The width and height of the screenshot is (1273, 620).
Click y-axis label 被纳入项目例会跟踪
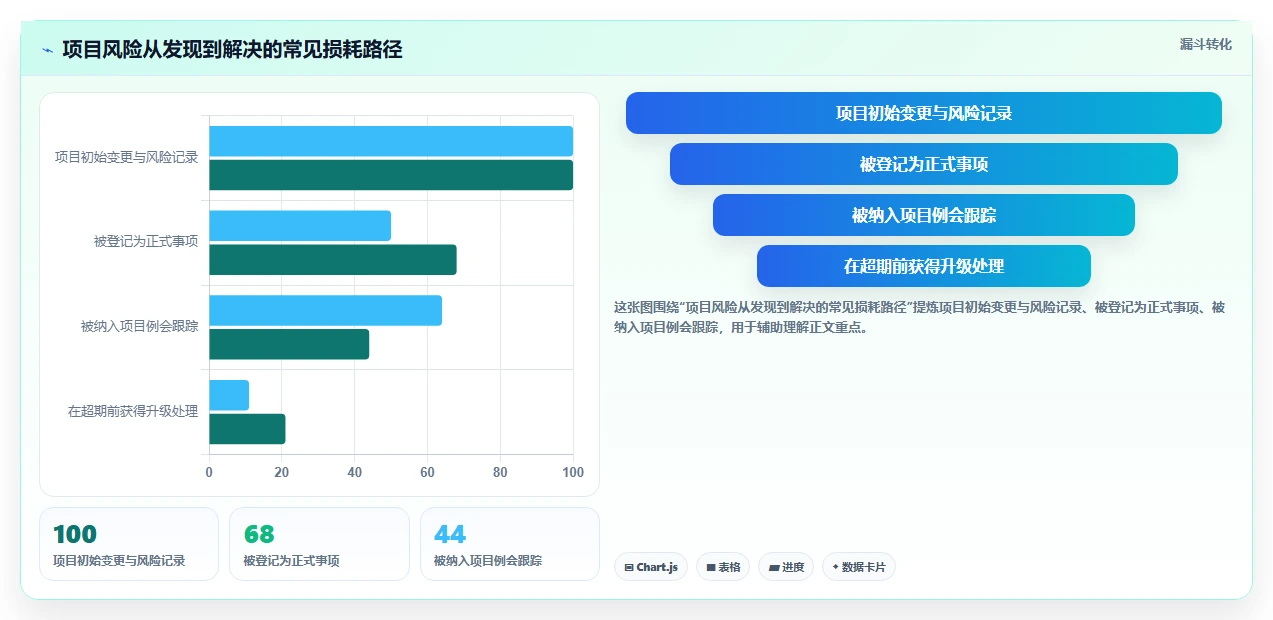pos(139,326)
